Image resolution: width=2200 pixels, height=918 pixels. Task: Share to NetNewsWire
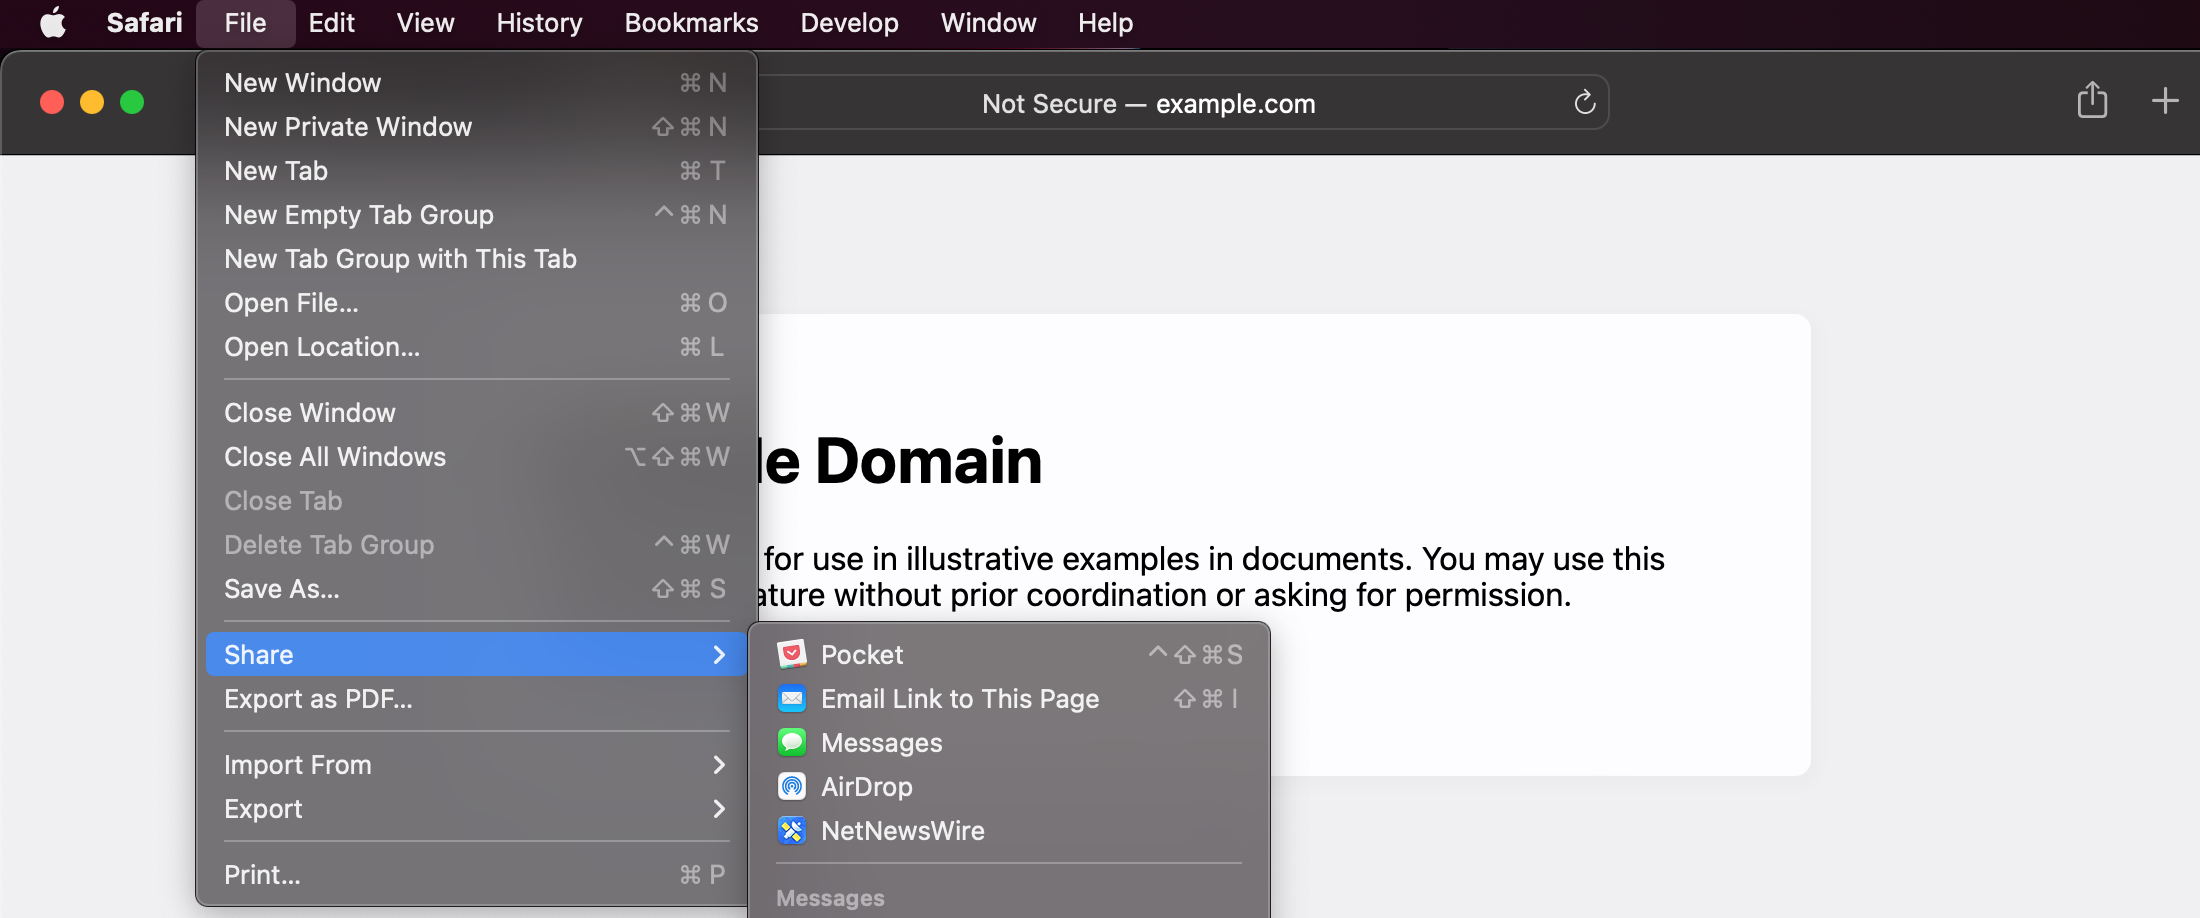click(1009, 831)
